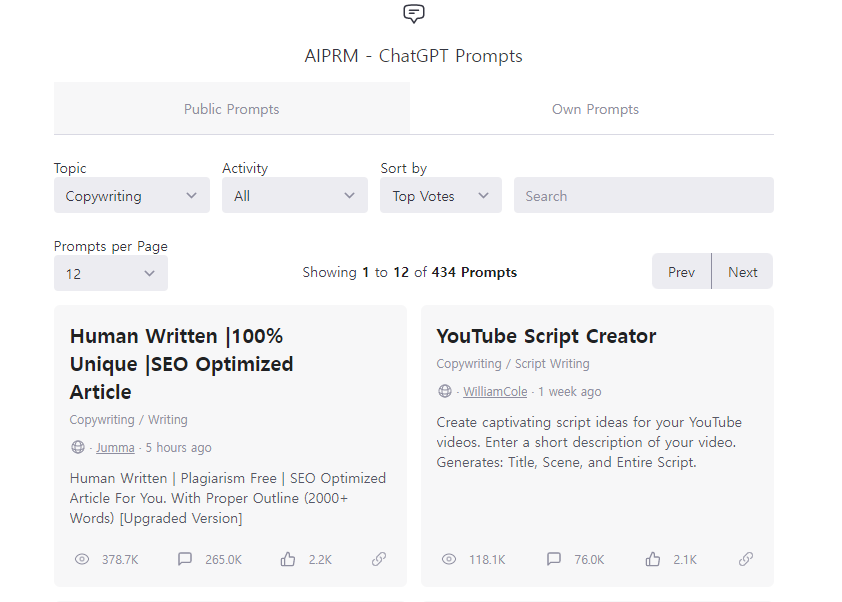Click the globe icon beside Jumma
The height and width of the screenshot is (602, 842).
pyautogui.click(x=78, y=447)
